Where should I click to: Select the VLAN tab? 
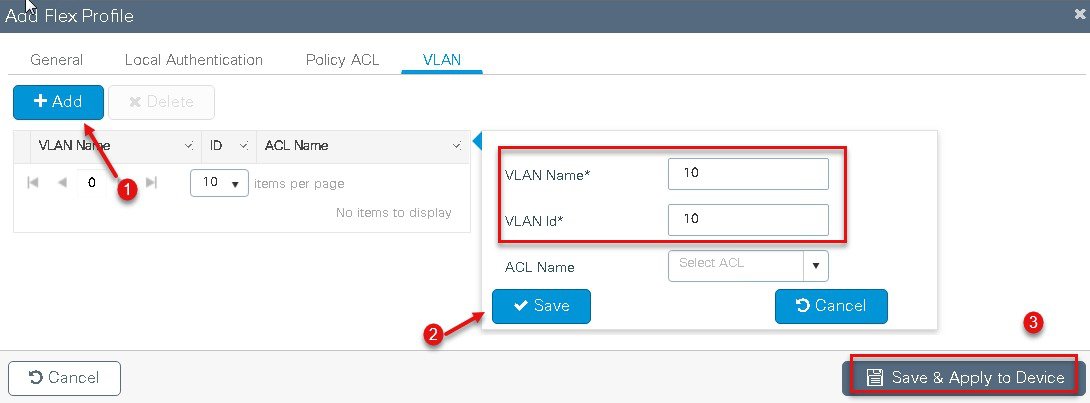tap(442, 60)
